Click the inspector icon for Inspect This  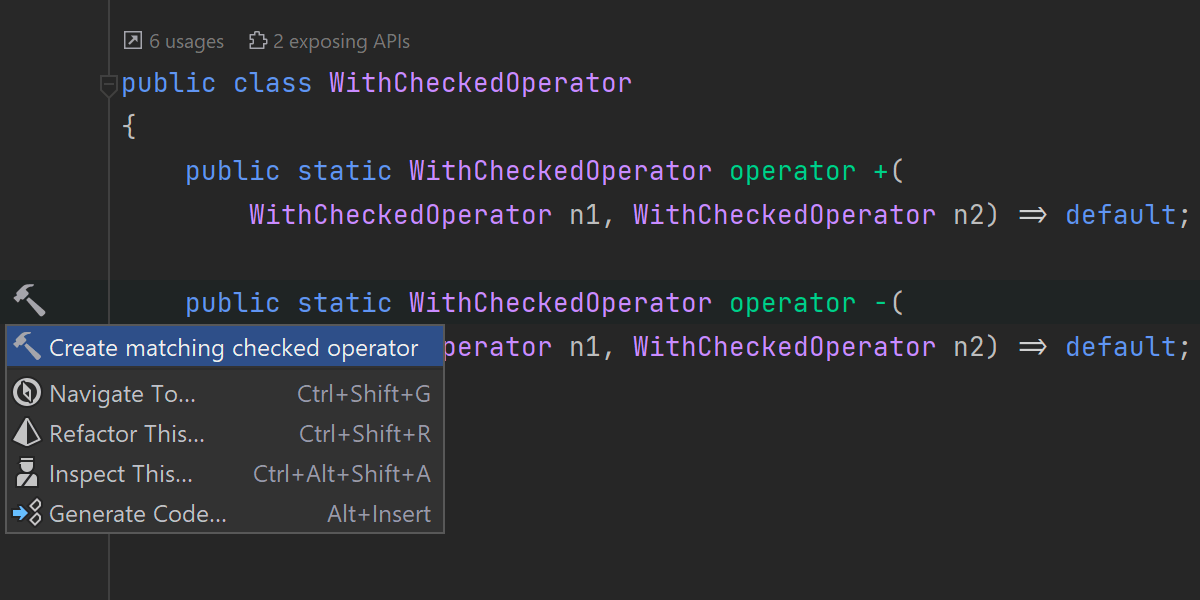click(27, 473)
